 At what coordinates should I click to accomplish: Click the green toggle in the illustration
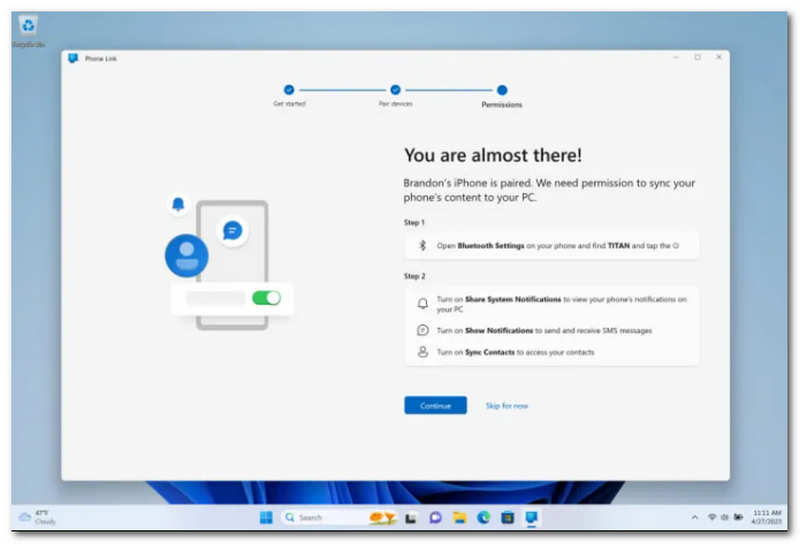[266, 298]
